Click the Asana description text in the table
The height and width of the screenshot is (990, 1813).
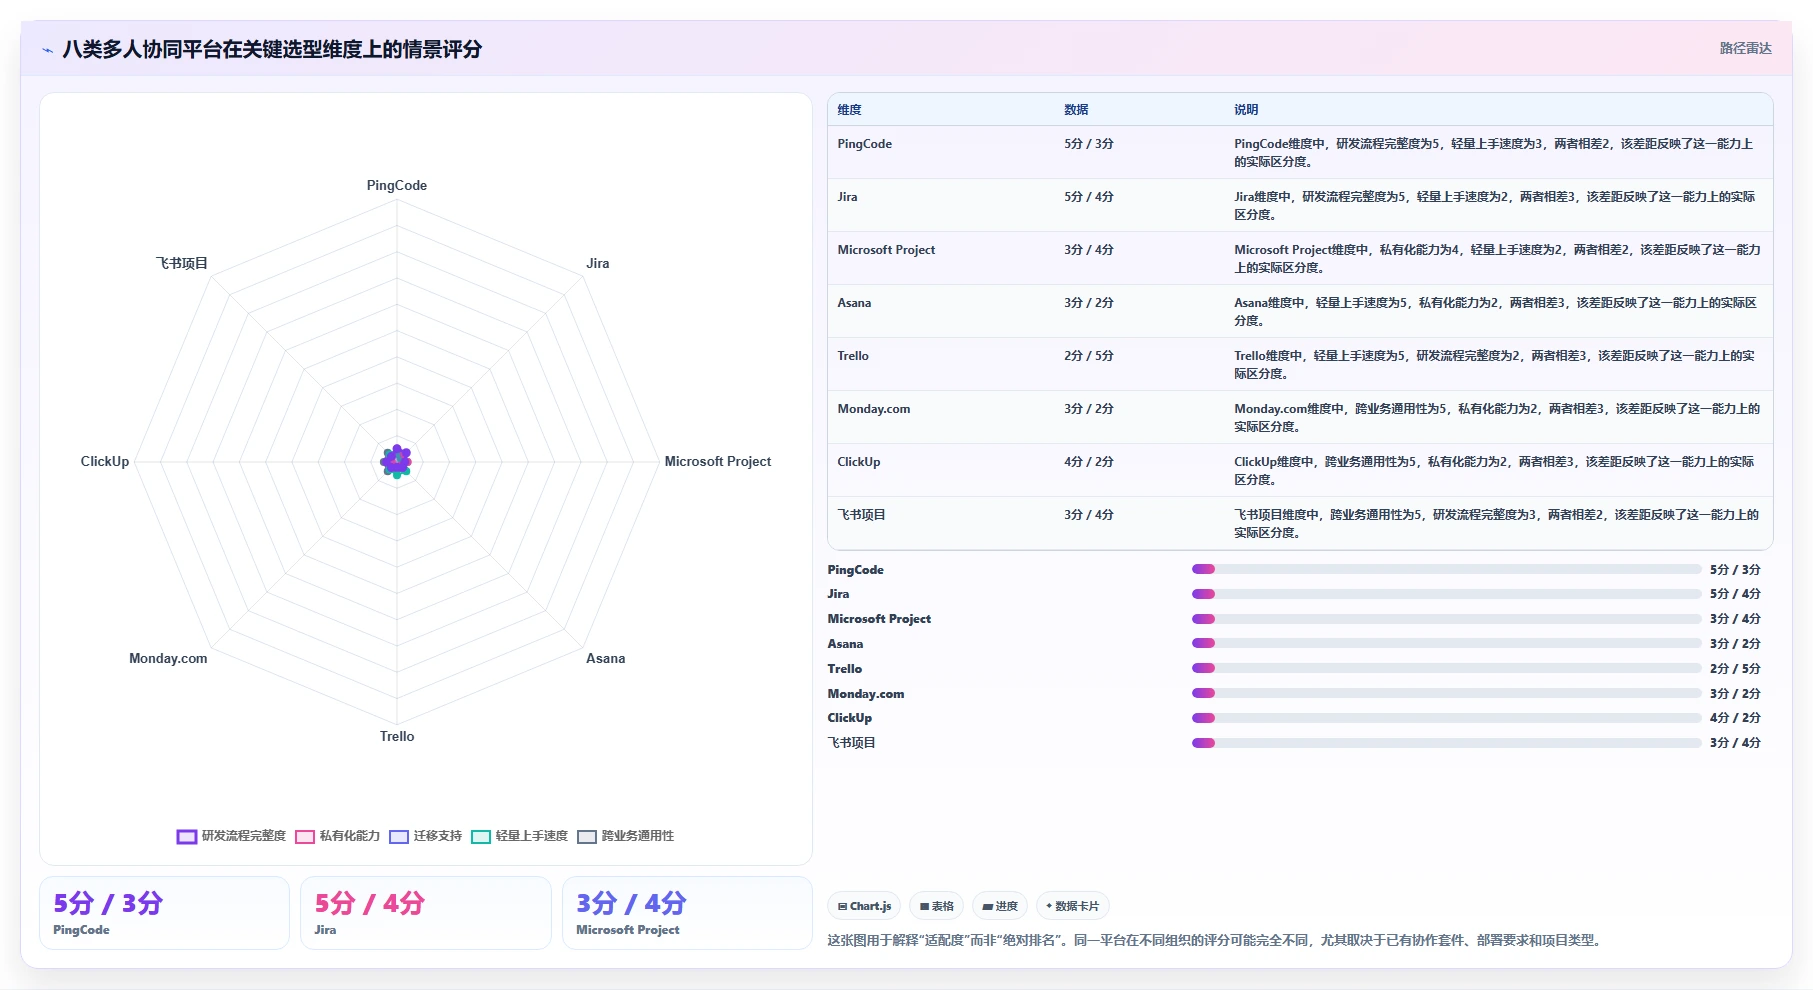point(1495,312)
